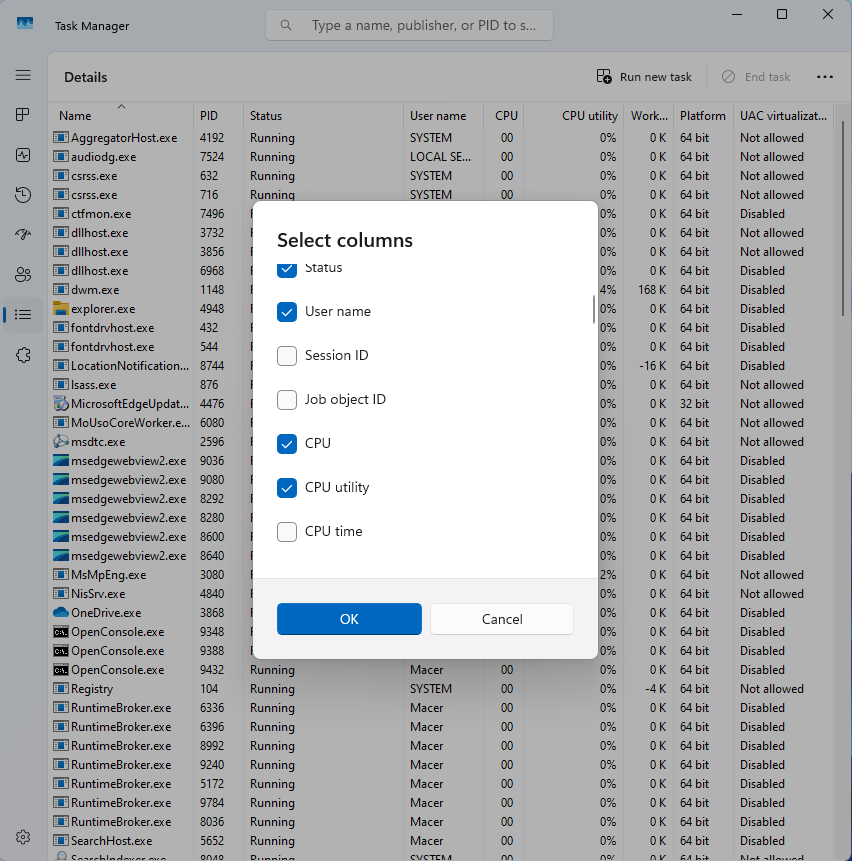Go to the Processes page icon

tap(23, 115)
